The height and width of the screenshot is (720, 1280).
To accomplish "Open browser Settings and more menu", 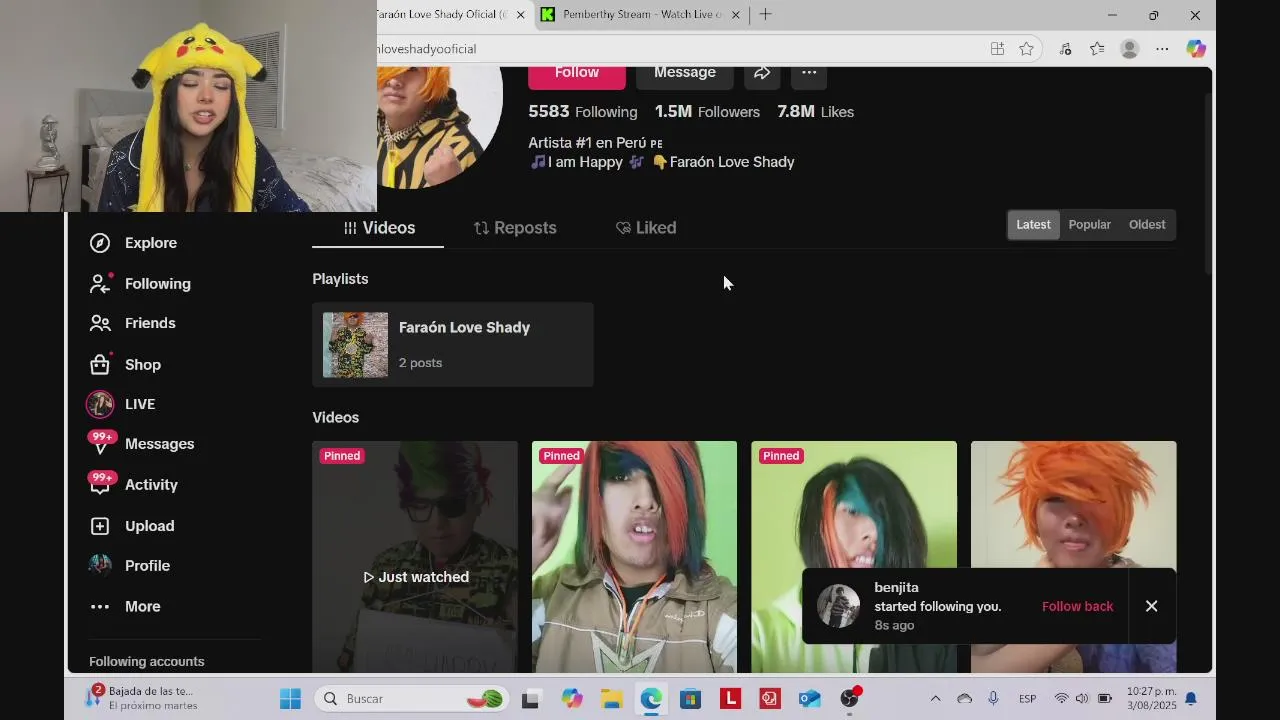I will (x=1162, y=49).
